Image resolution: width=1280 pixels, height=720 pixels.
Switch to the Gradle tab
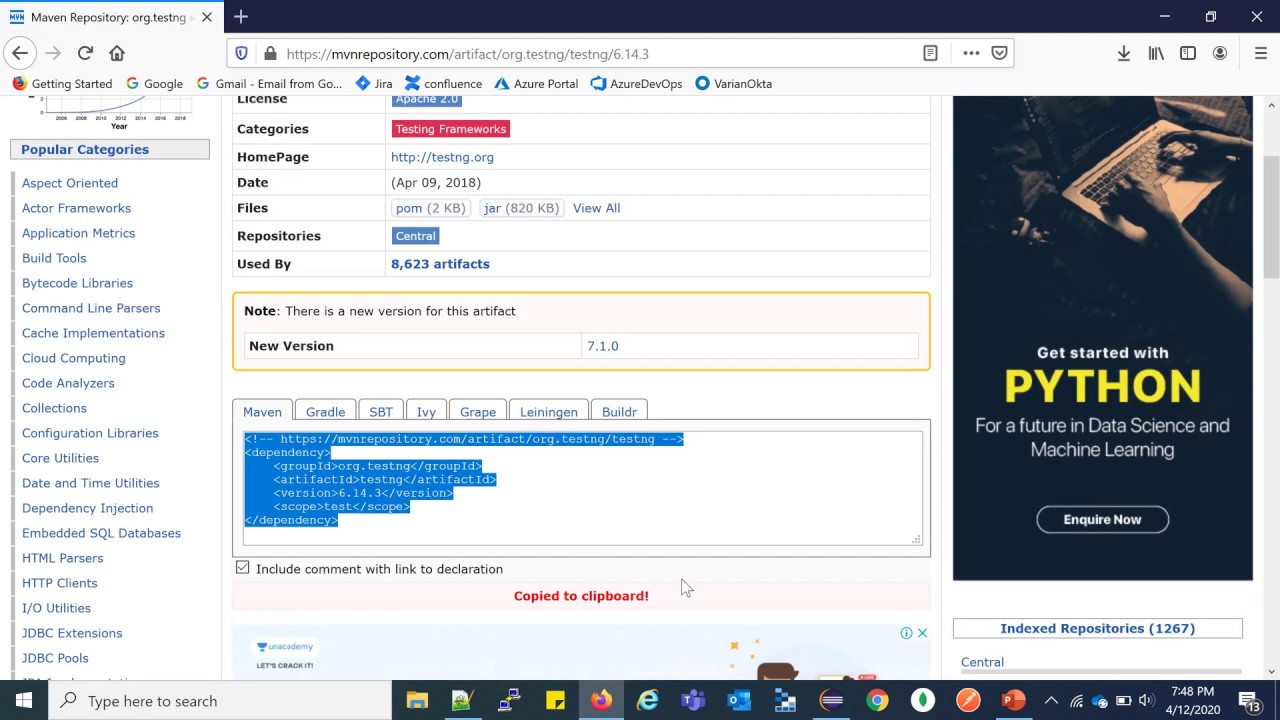pyautogui.click(x=325, y=412)
